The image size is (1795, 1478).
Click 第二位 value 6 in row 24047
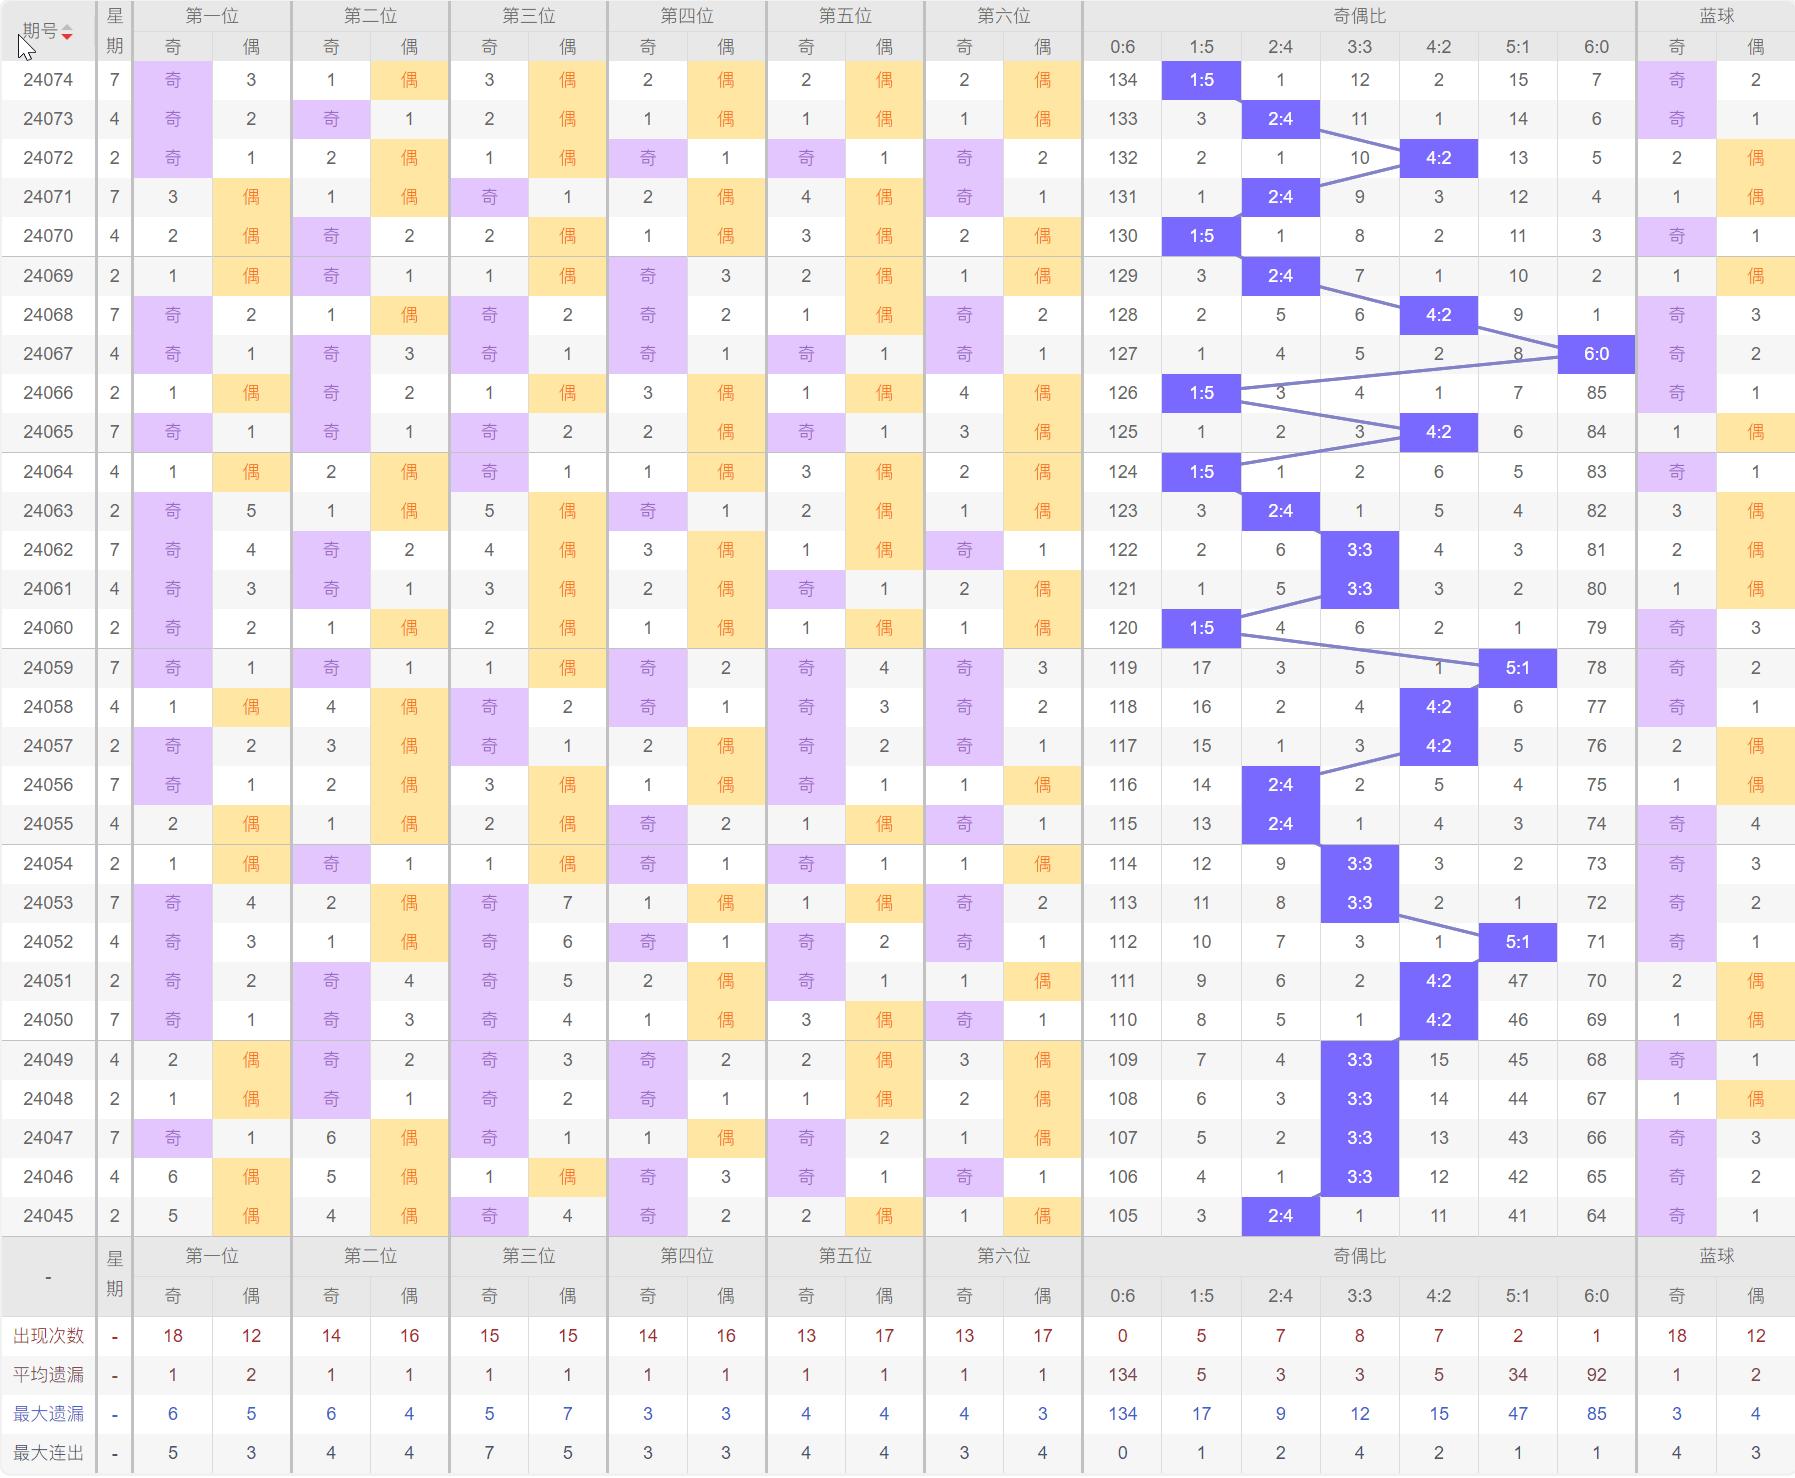click(331, 1138)
